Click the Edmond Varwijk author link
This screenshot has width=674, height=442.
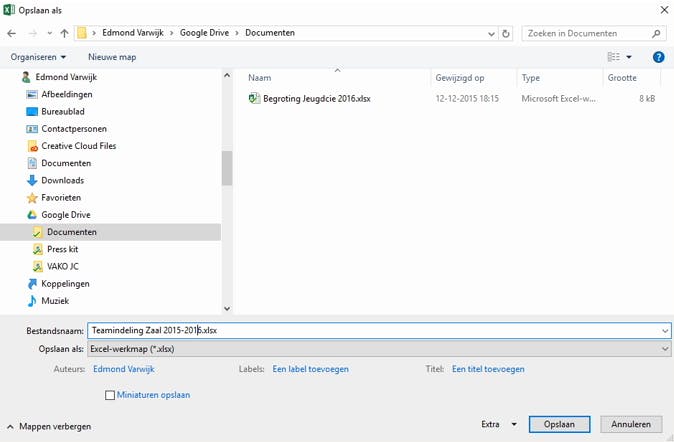pos(124,369)
